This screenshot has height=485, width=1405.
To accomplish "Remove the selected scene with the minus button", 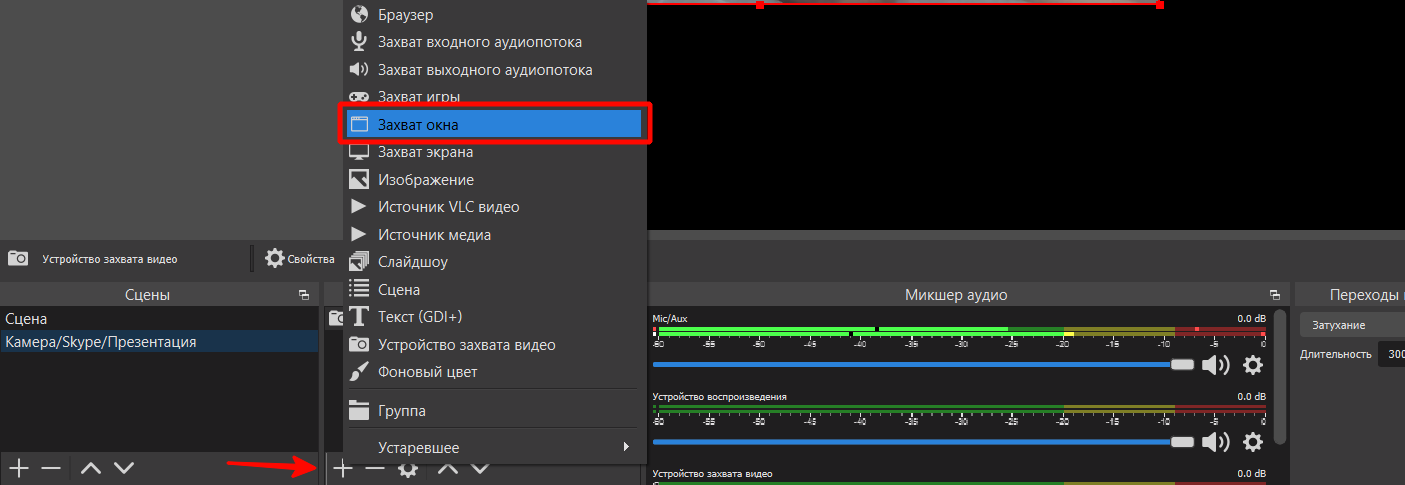I will 51,468.
